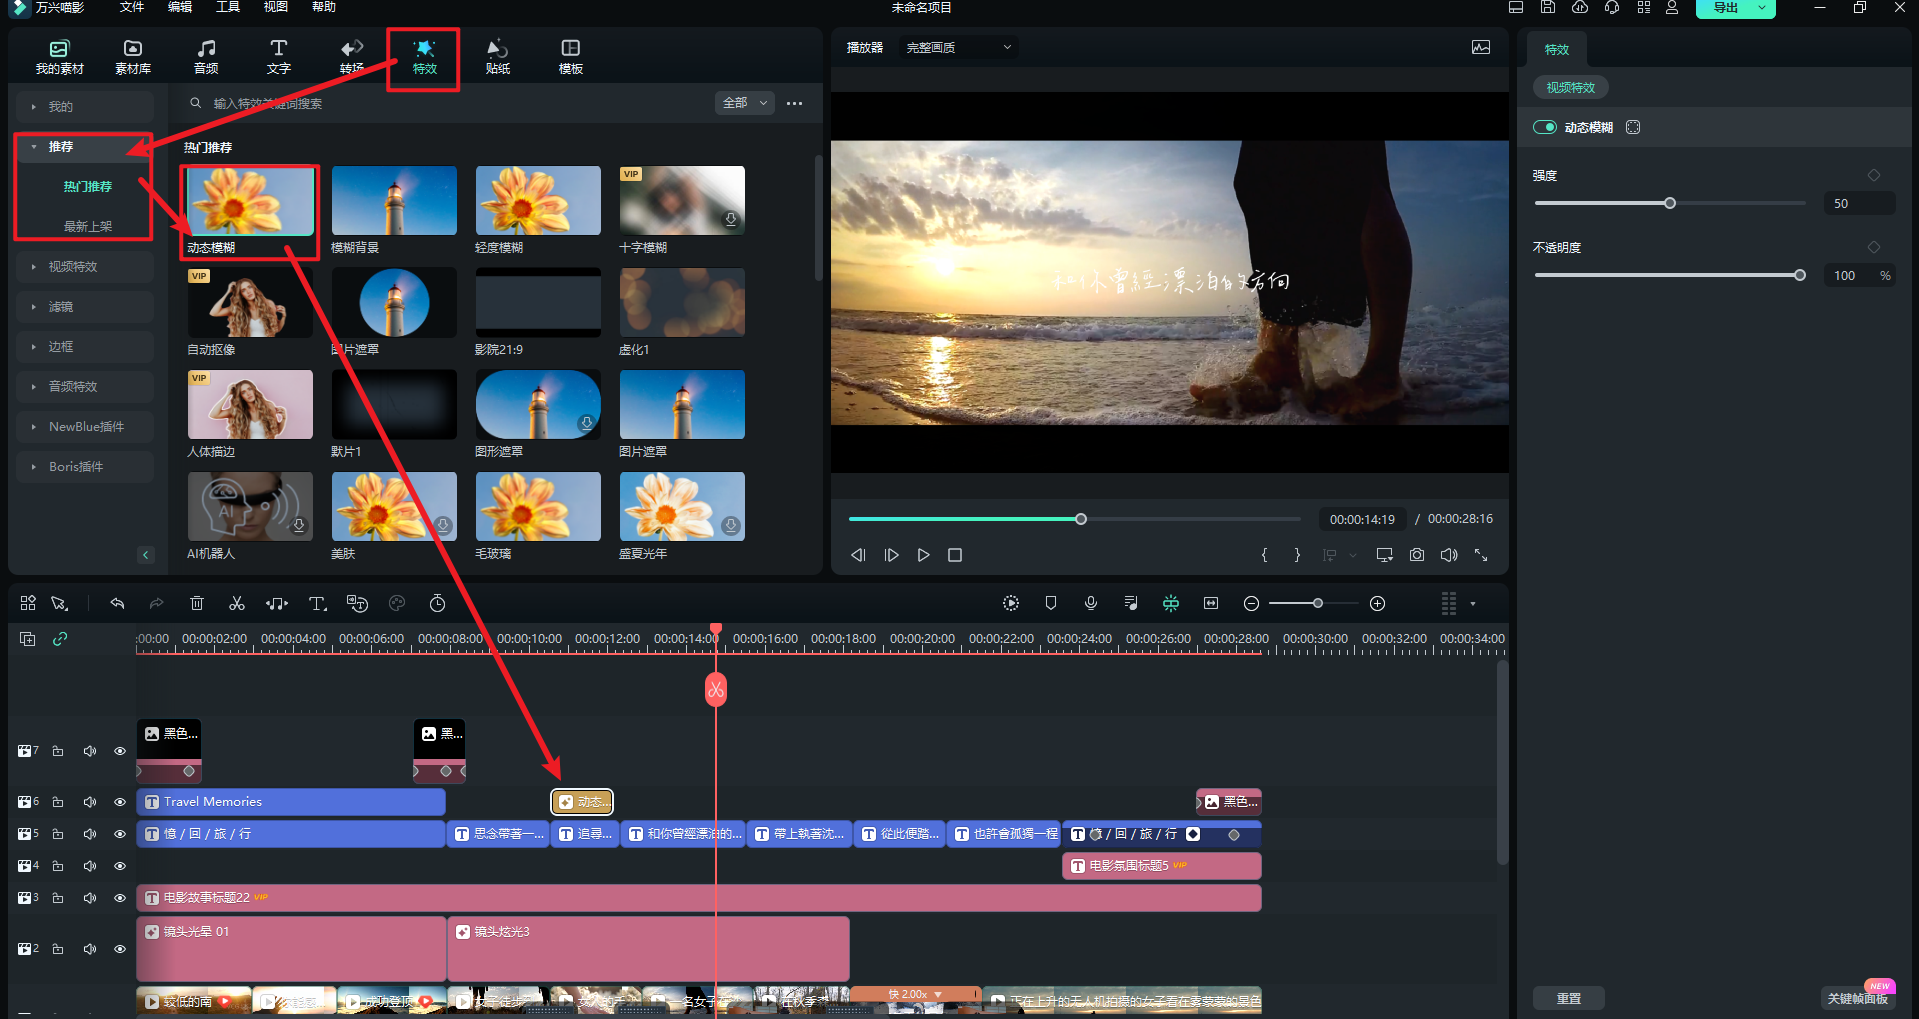The width and height of the screenshot is (1919, 1019).
Task: Expand the 我的 category
Action: (x=85, y=106)
